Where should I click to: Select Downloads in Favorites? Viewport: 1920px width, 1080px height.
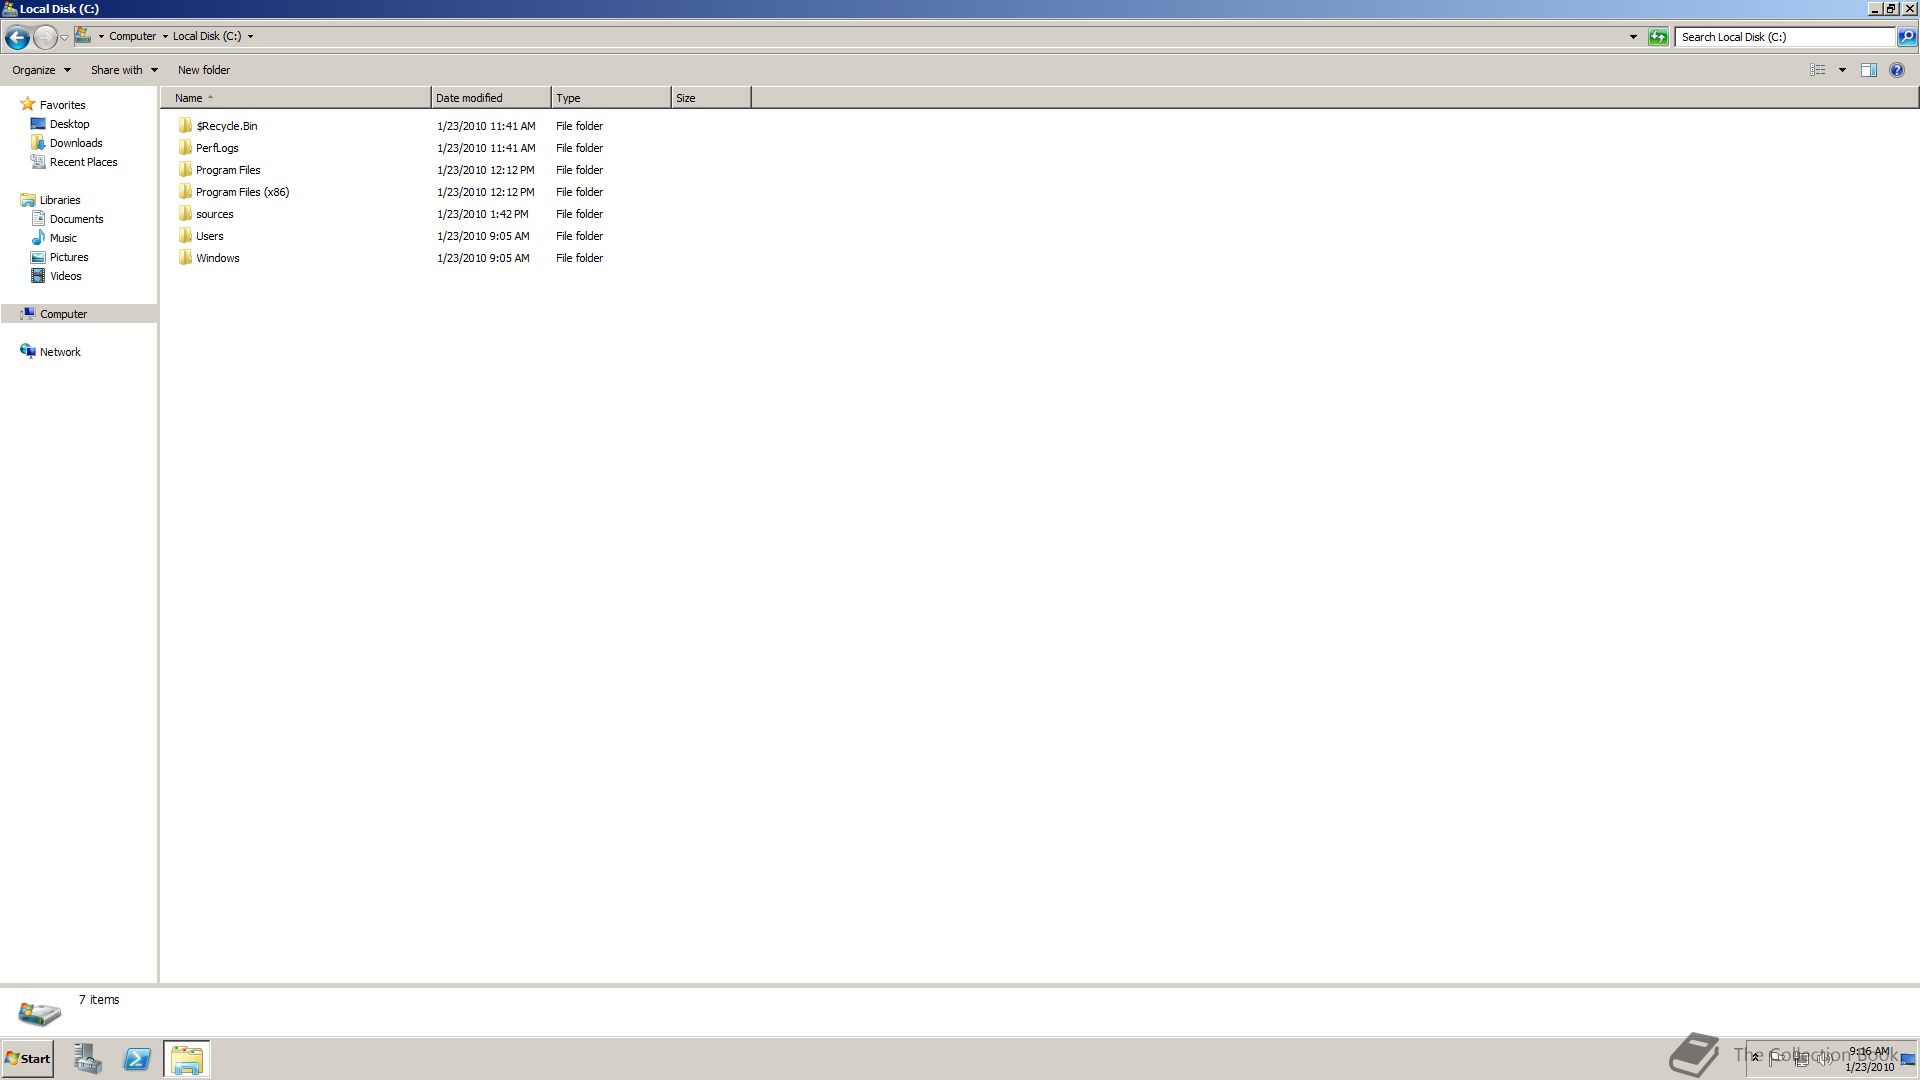tap(76, 143)
